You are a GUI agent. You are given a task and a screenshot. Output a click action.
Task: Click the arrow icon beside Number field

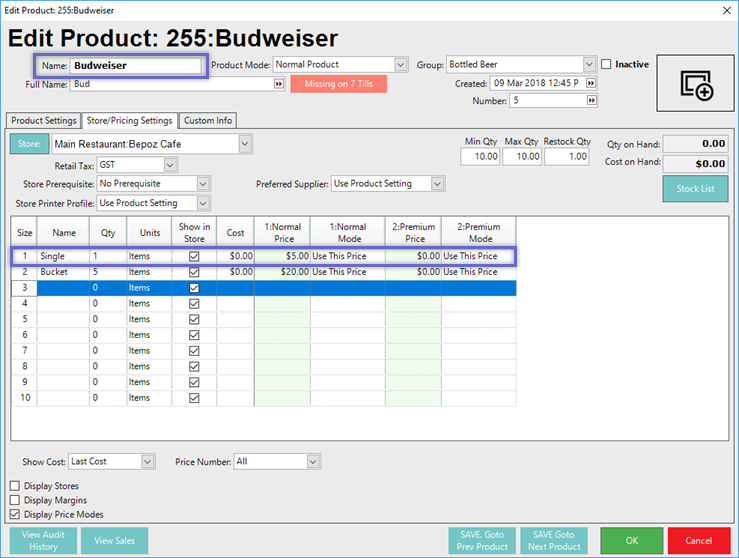click(x=591, y=100)
